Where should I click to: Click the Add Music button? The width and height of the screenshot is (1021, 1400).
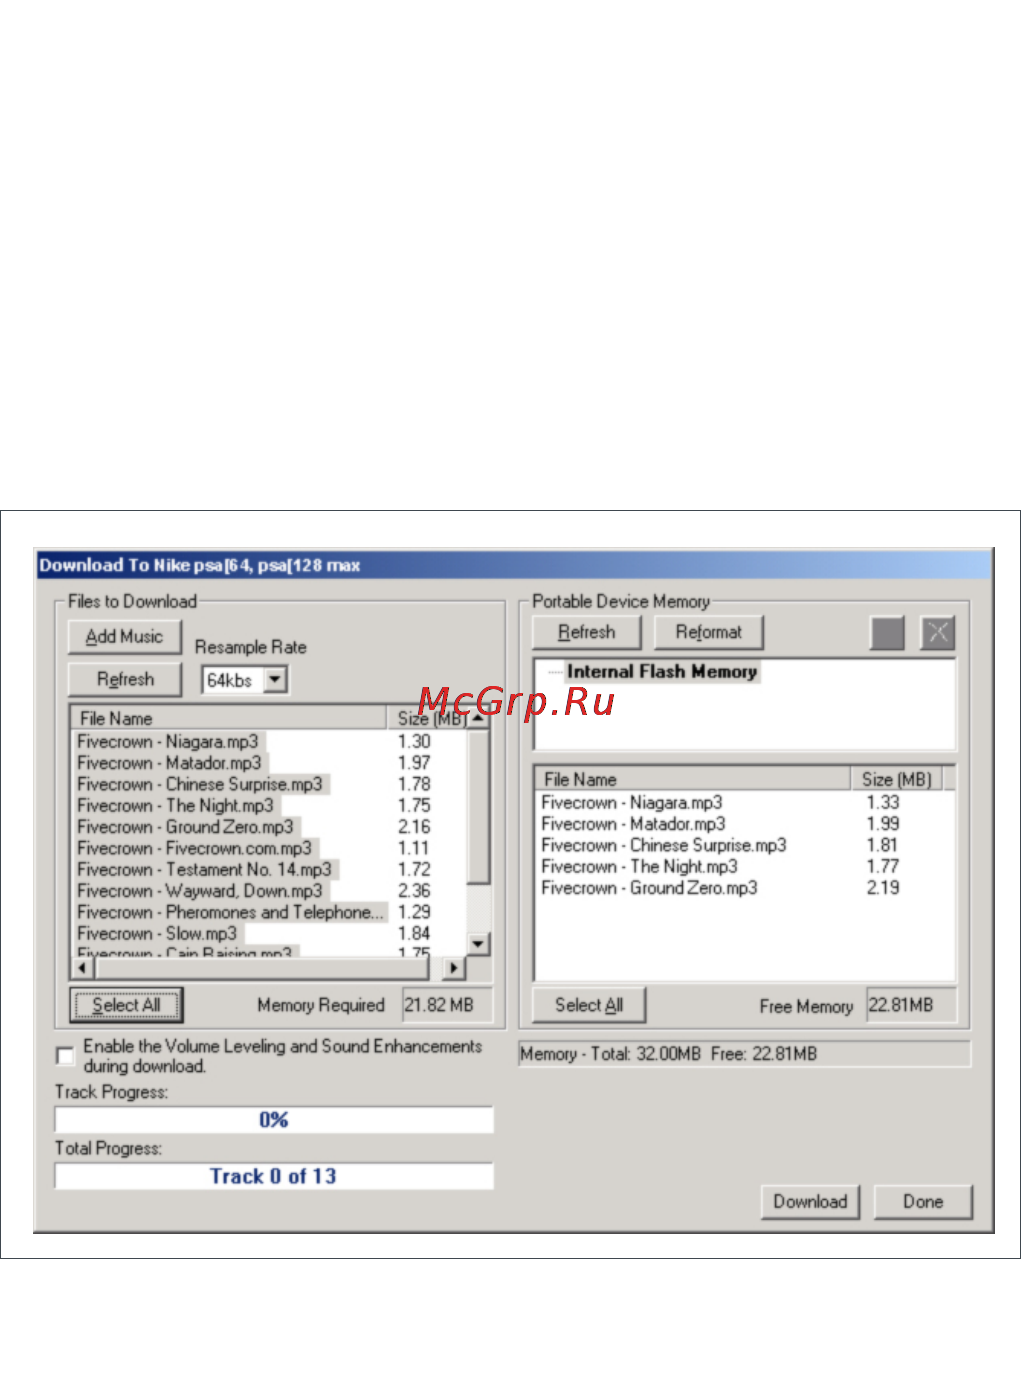point(125,637)
